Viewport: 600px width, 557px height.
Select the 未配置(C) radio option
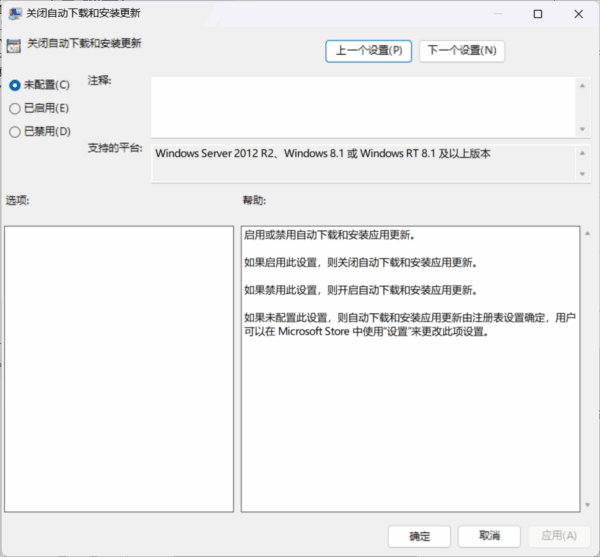(x=15, y=85)
